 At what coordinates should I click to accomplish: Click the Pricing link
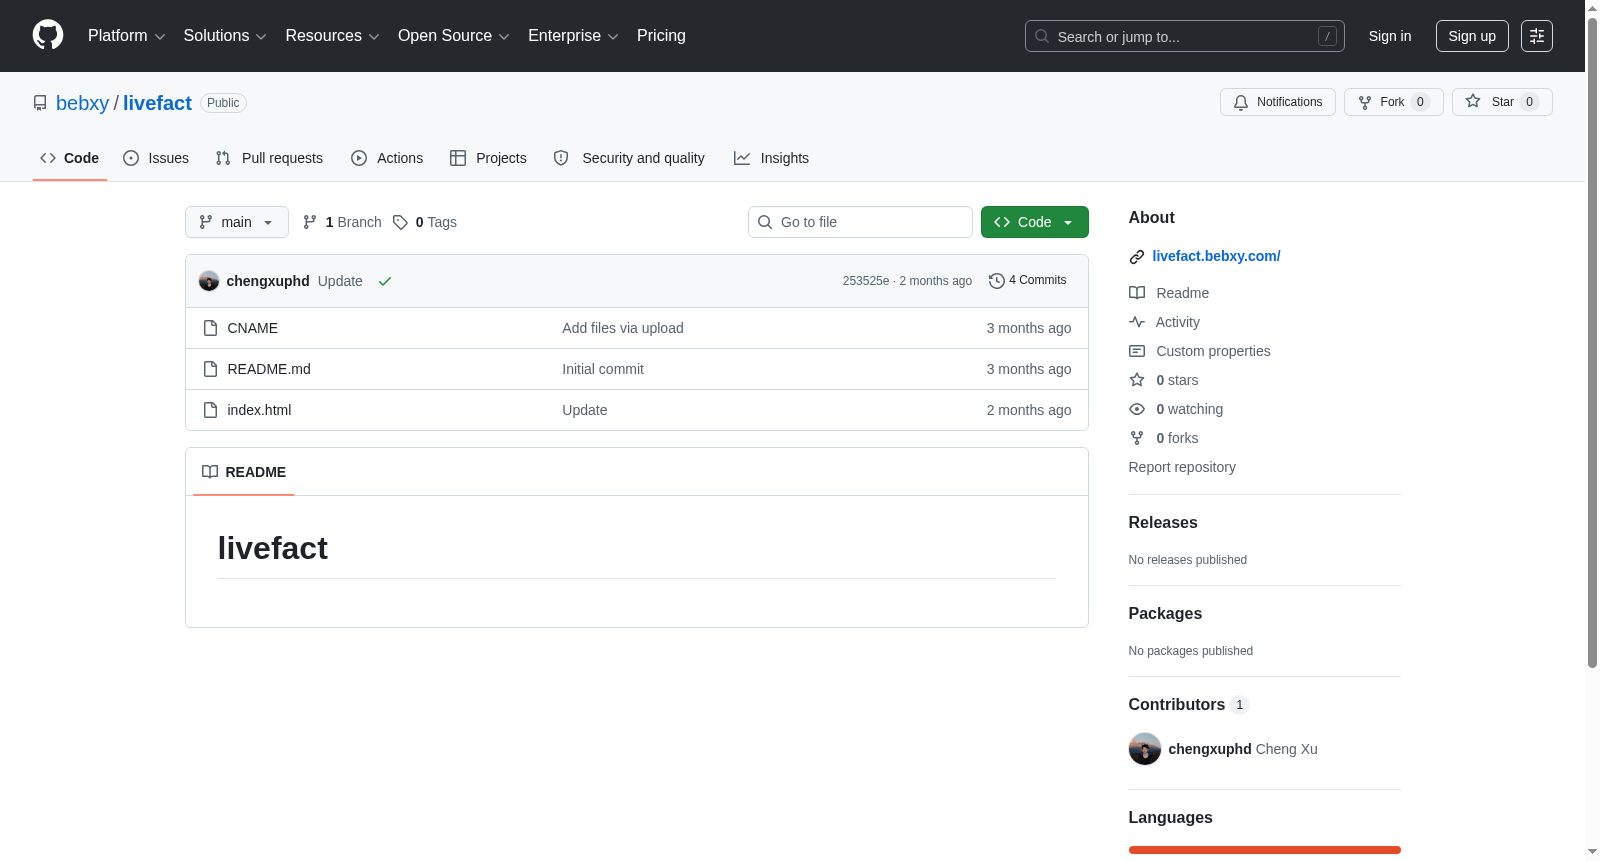pyautogui.click(x=661, y=36)
